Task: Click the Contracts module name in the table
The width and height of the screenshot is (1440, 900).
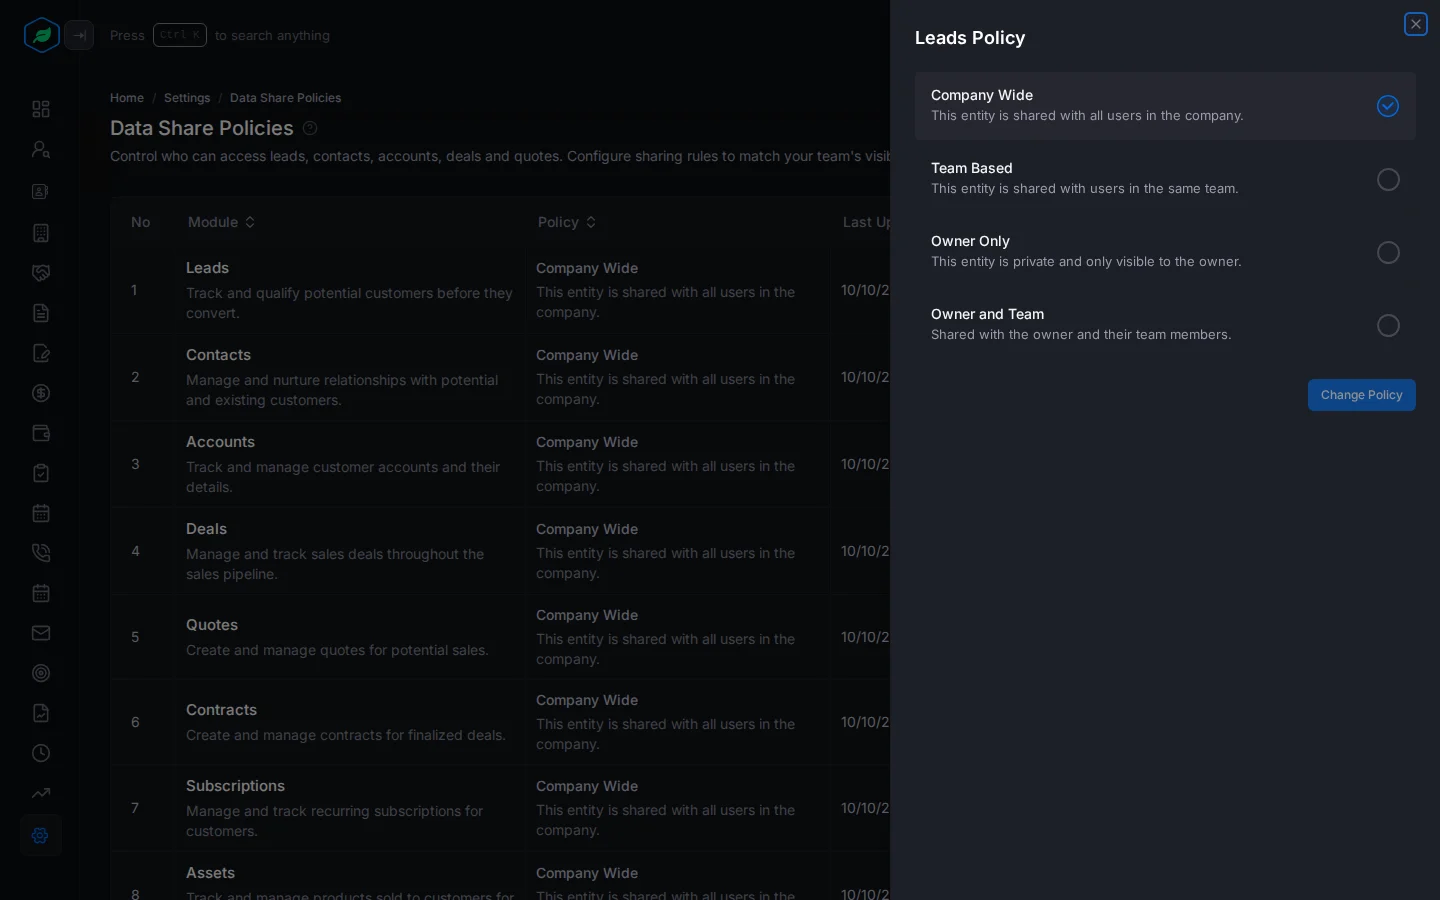Action: (x=221, y=710)
